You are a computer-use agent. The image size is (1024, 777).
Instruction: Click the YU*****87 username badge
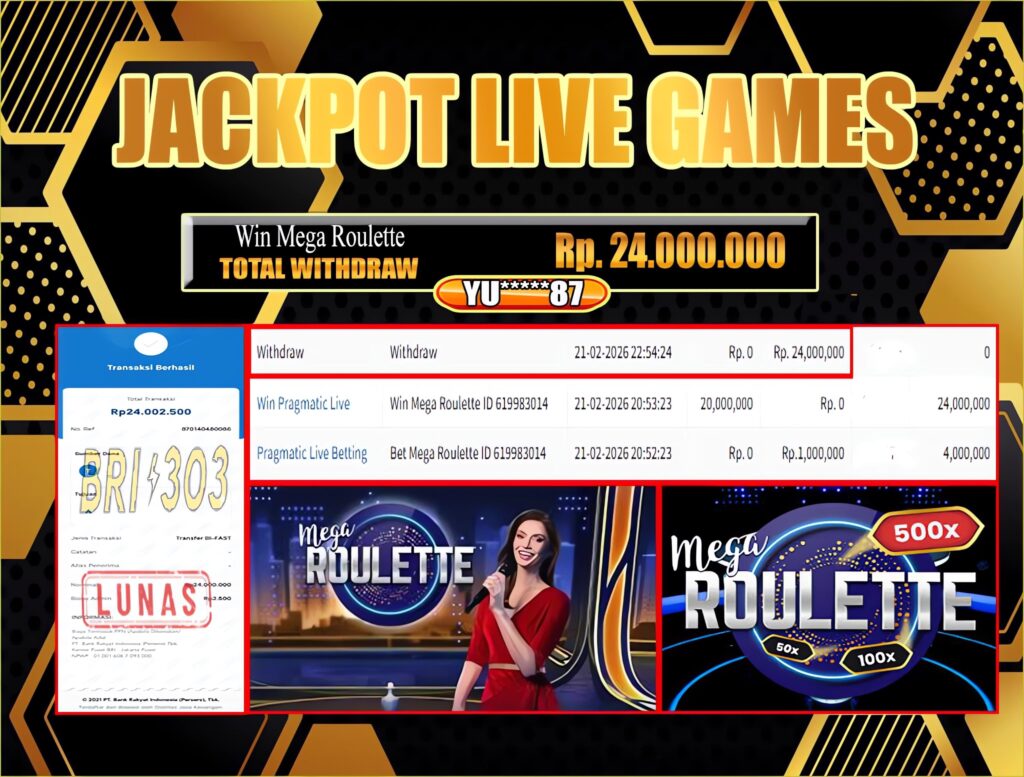click(521, 292)
